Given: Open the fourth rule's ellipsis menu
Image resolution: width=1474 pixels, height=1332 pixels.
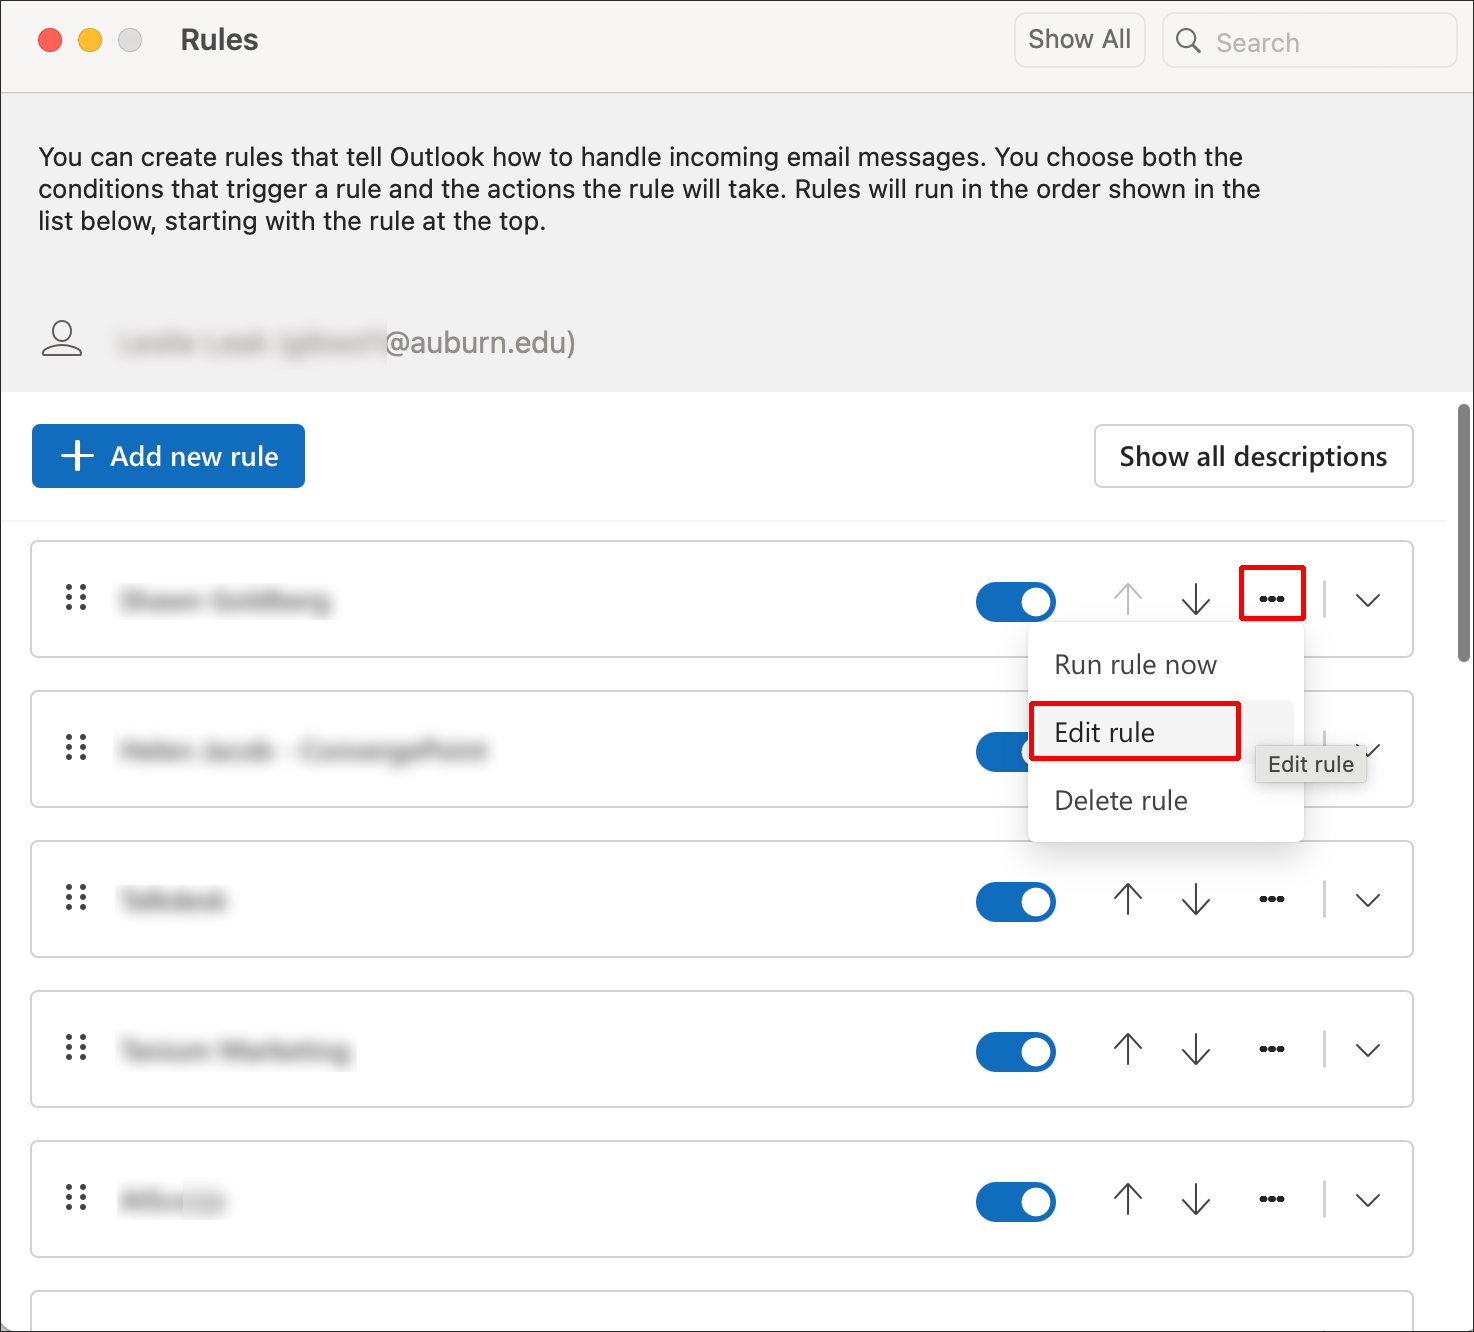Looking at the screenshot, I should [1272, 1049].
